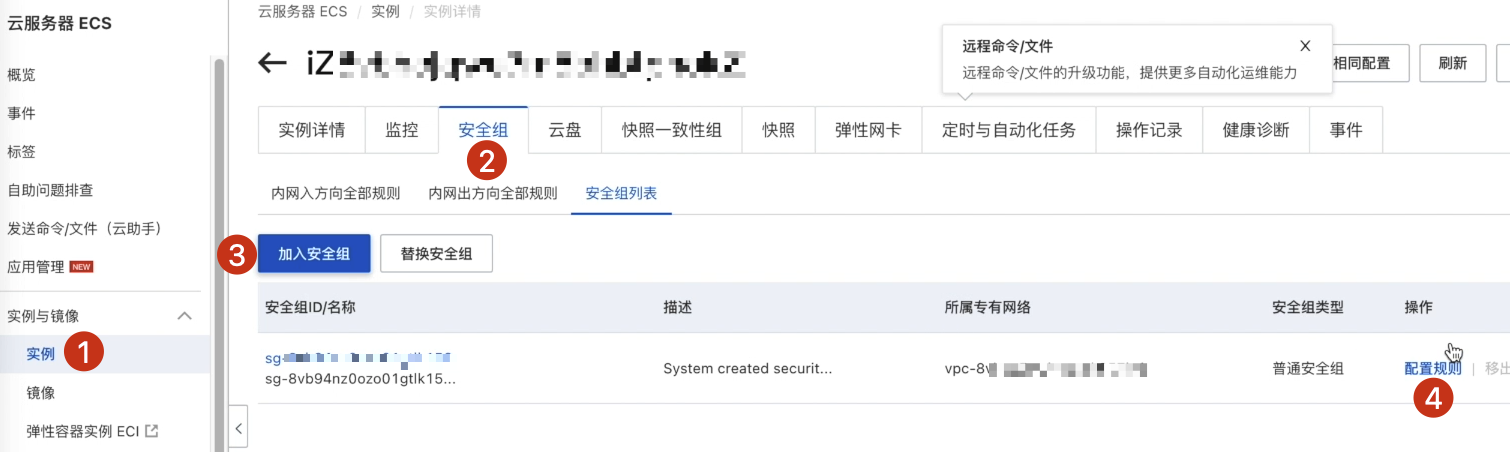This screenshot has width=1510, height=452.
Task: Open 概览 in the sidebar
Action: click(x=22, y=75)
